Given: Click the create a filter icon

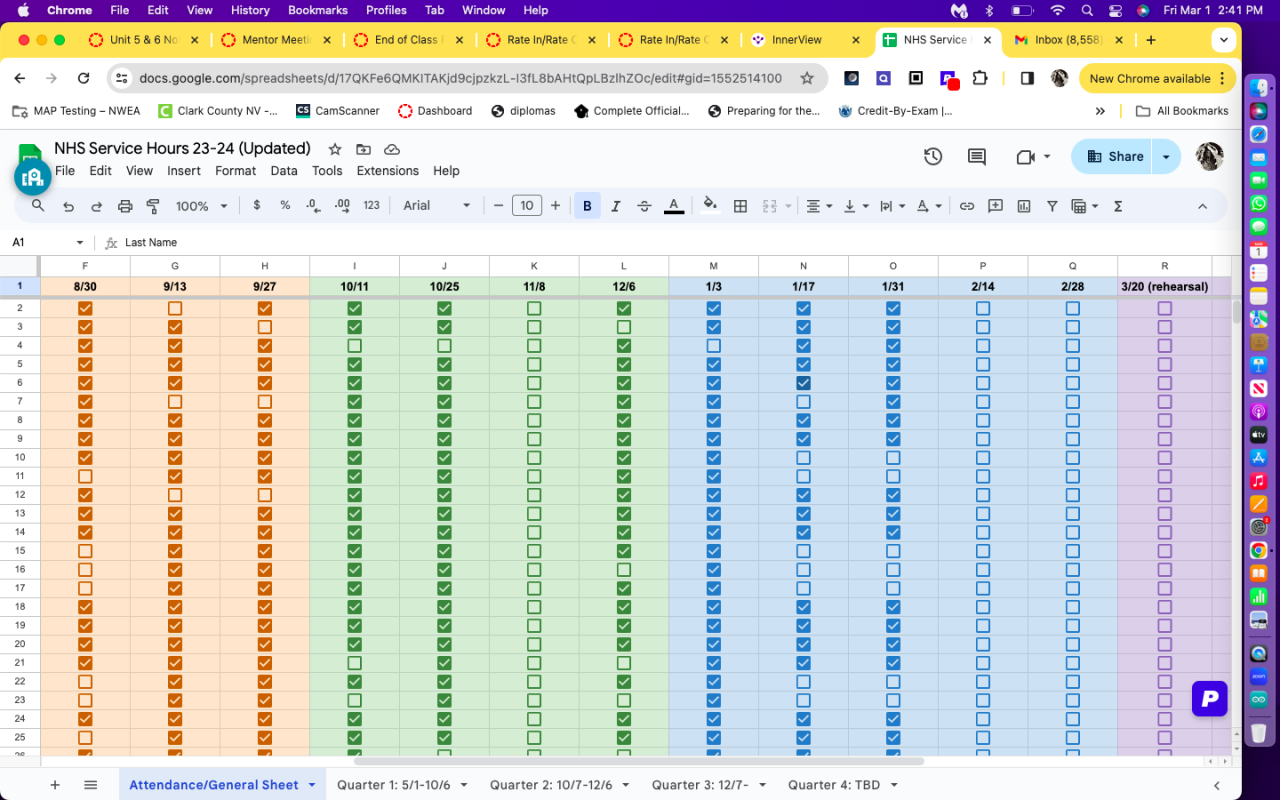Looking at the screenshot, I should (1052, 206).
